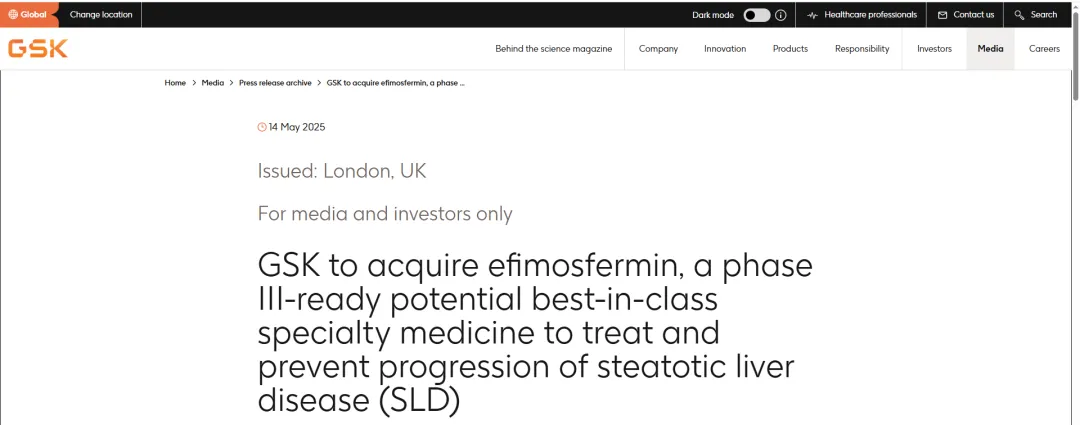Viewport: 1080px width, 425px height.
Task: Go to the Home breadcrumb link
Action: tap(175, 83)
